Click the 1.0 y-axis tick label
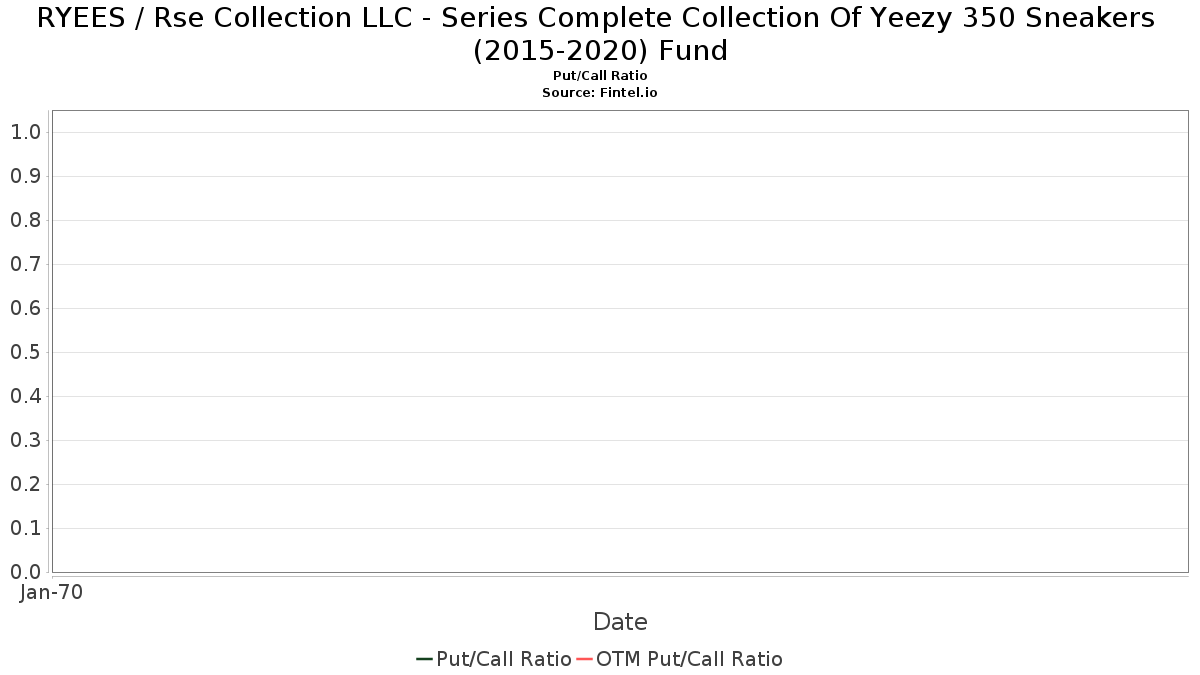The width and height of the screenshot is (1200, 675). [25, 132]
